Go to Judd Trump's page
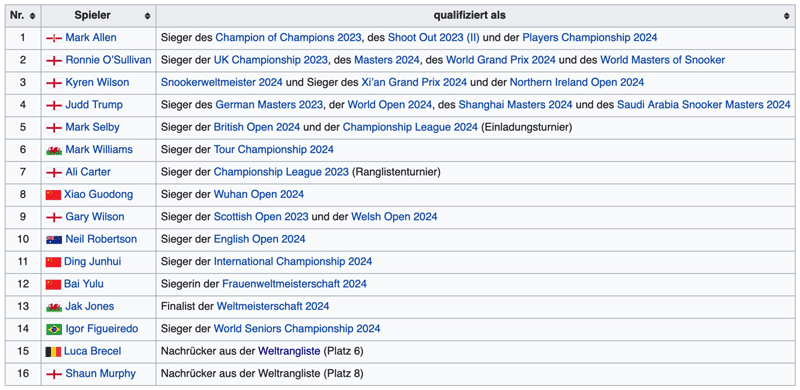The image size is (800, 390). tap(94, 105)
